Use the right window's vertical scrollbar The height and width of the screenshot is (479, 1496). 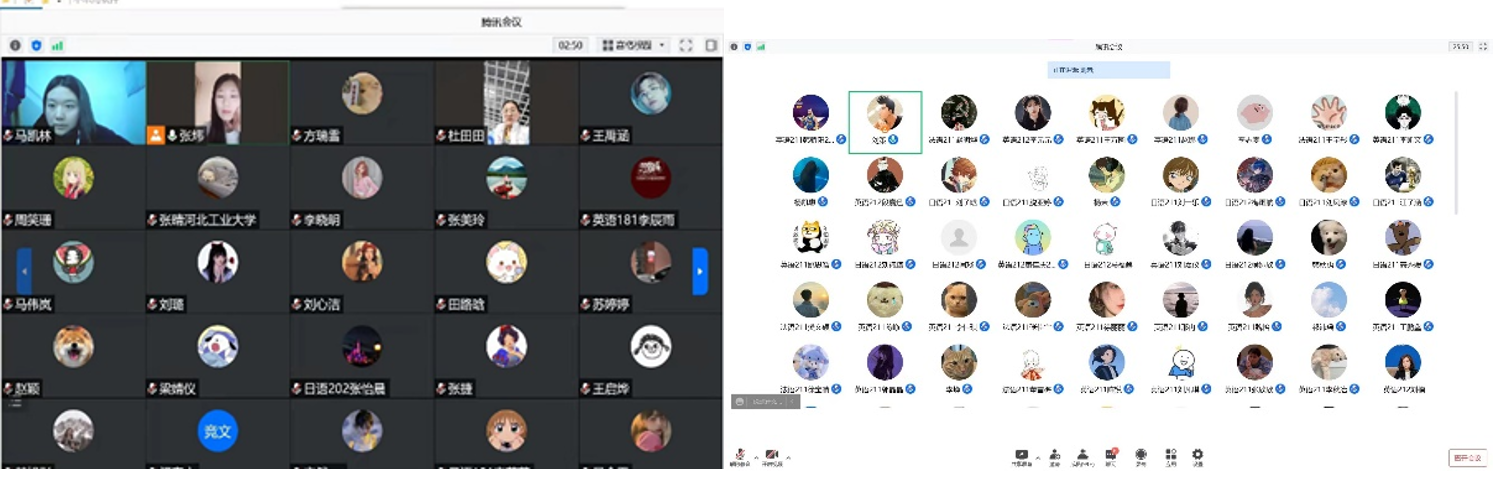tap(1456, 152)
